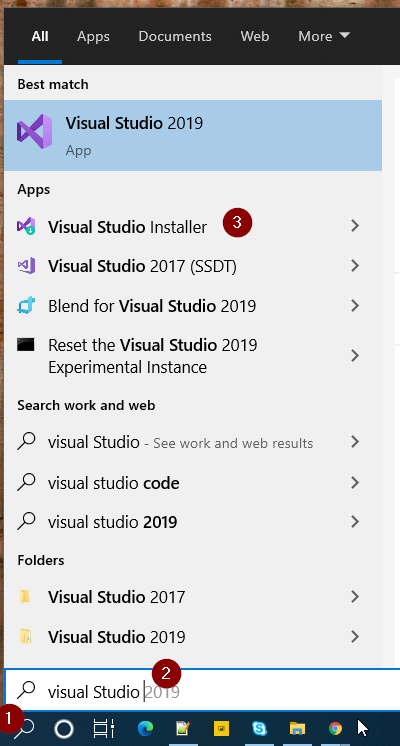Click the taskbar Search magnifier button
The width and height of the screenshot is (400, 746).
point(24,728)
